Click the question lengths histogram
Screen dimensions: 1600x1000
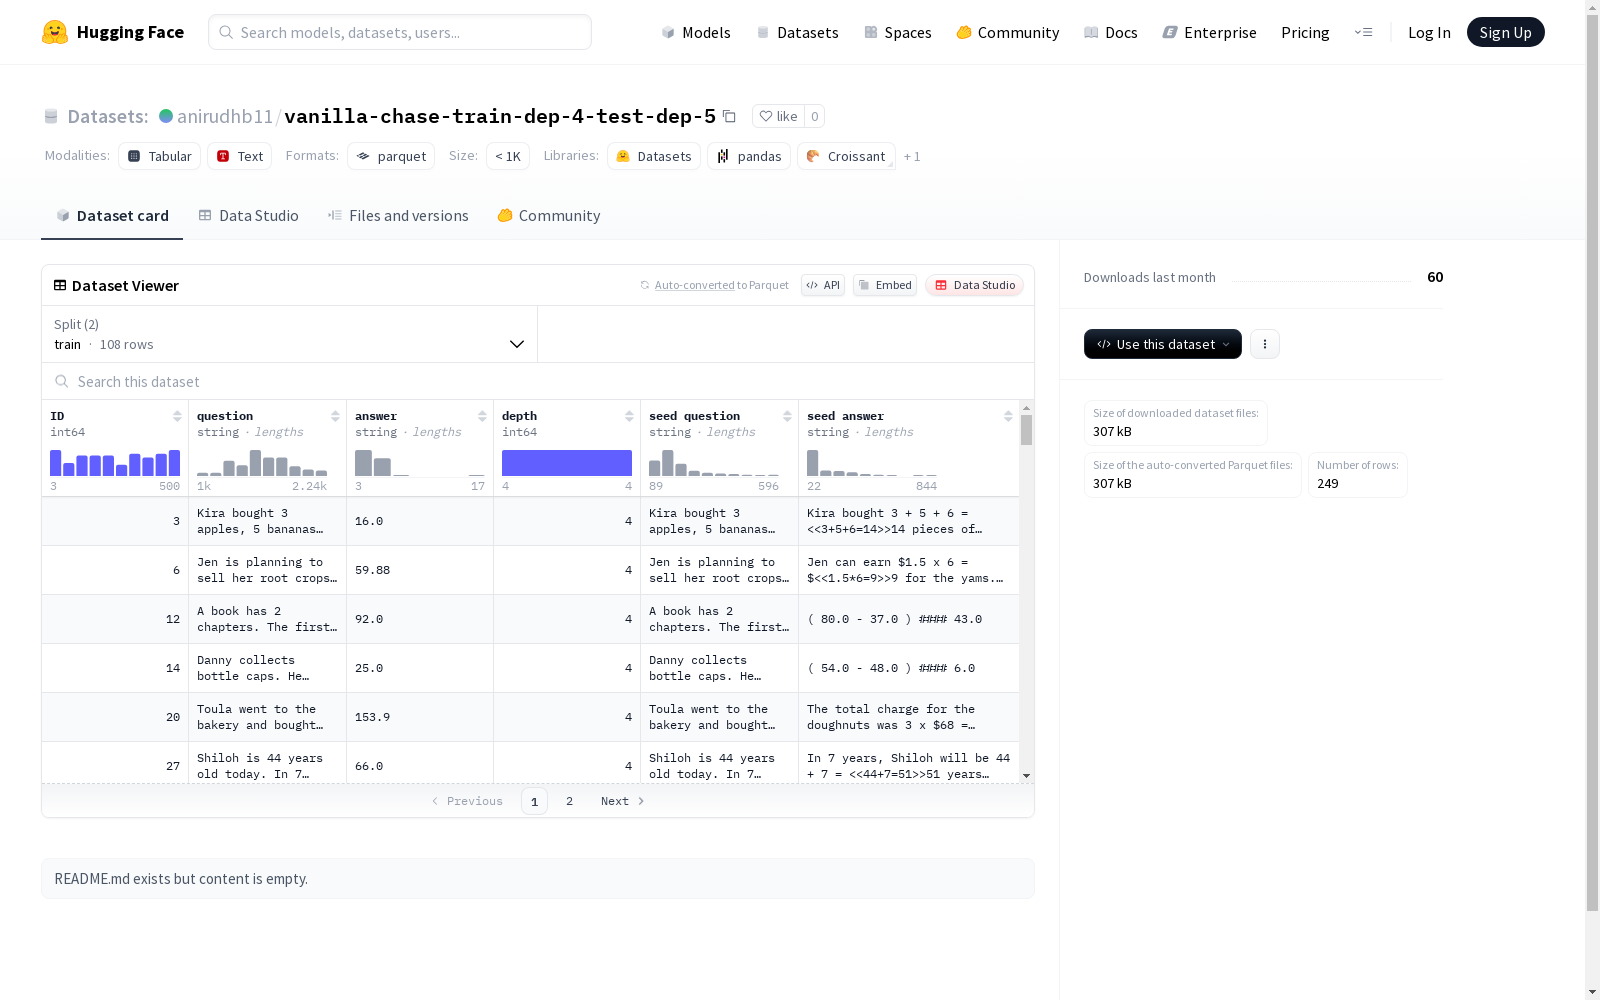[x=262, y=463]
